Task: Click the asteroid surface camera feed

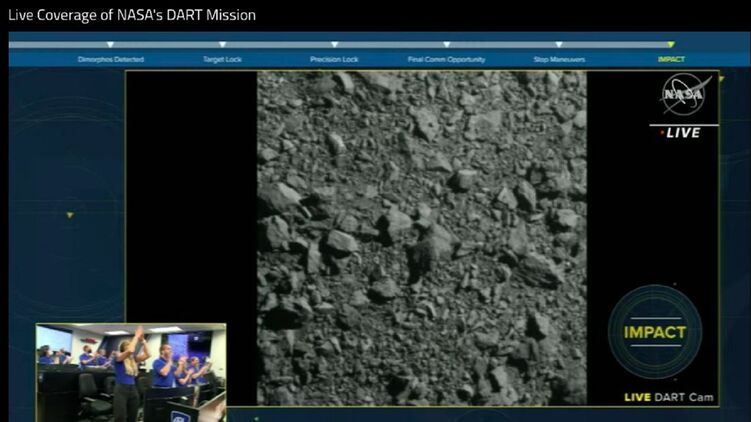Action: 421,237
